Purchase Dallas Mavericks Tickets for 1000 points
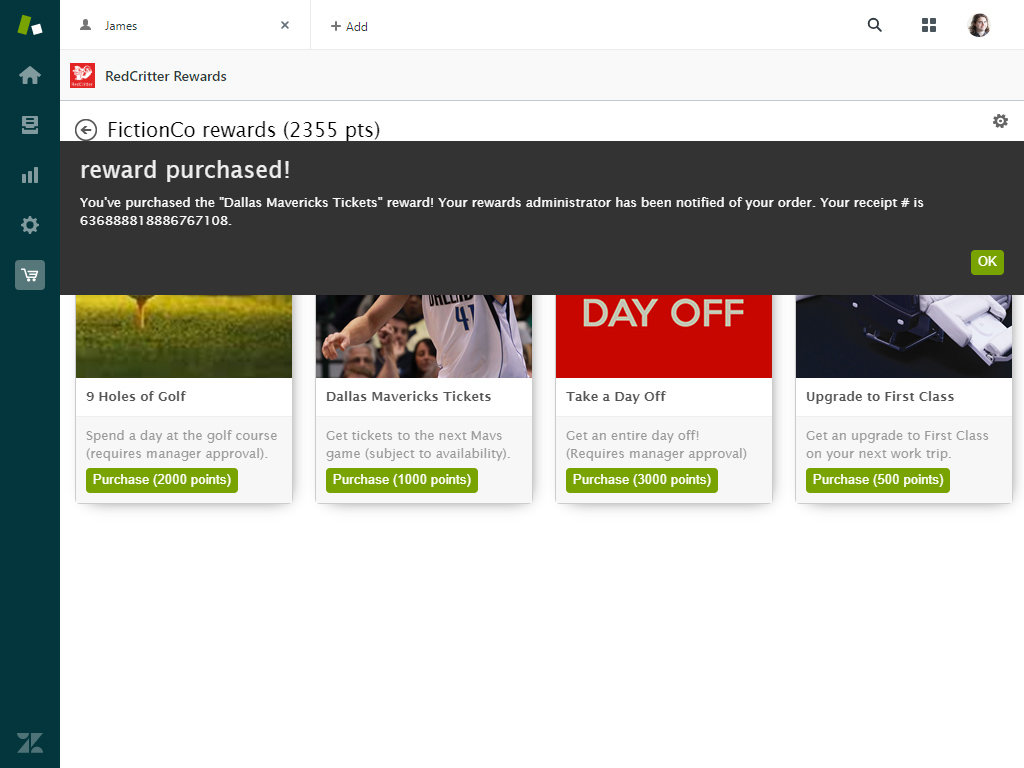This screenshot has height=768, width=1024. [402, 480]
